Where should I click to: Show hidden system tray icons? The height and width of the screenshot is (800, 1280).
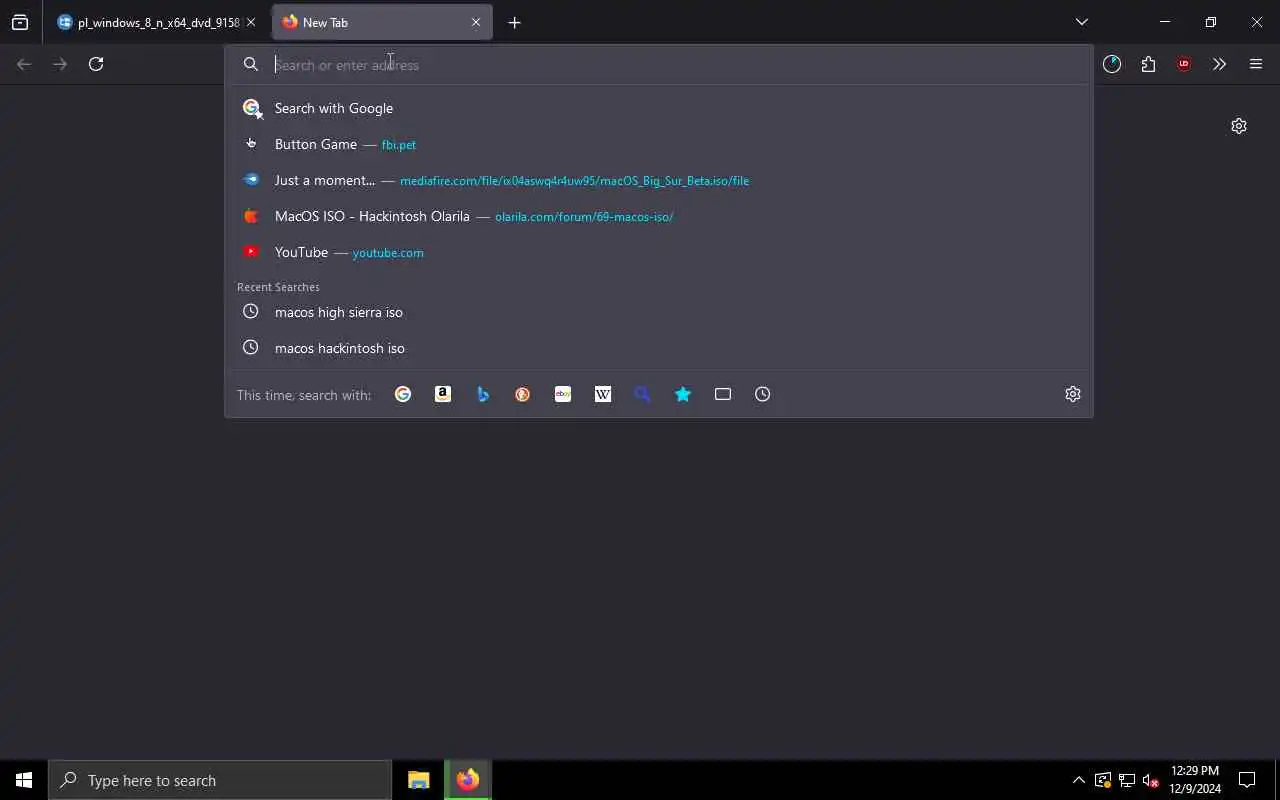[x=1079, y=780]
